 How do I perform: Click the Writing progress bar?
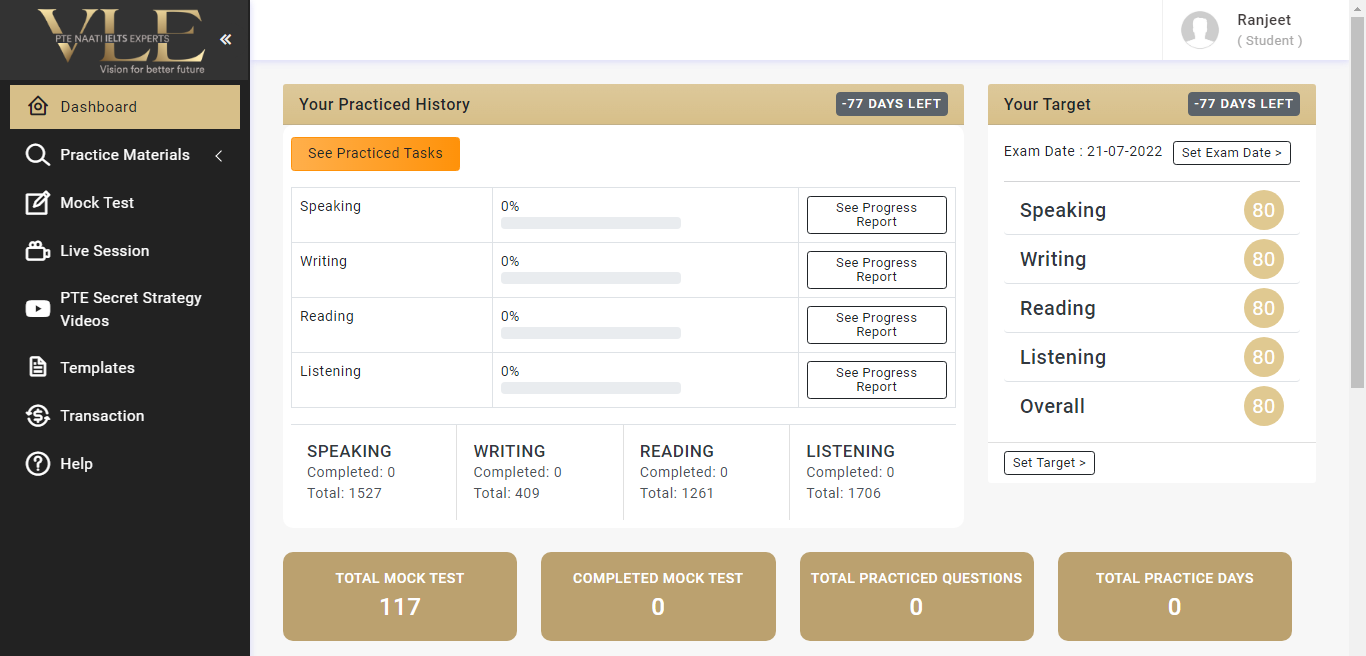tap(590, 278)
